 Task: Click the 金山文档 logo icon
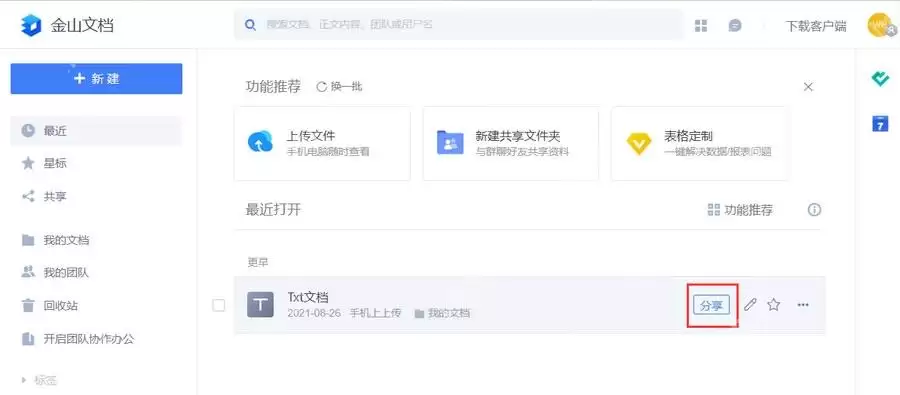[x=31, y=26]
